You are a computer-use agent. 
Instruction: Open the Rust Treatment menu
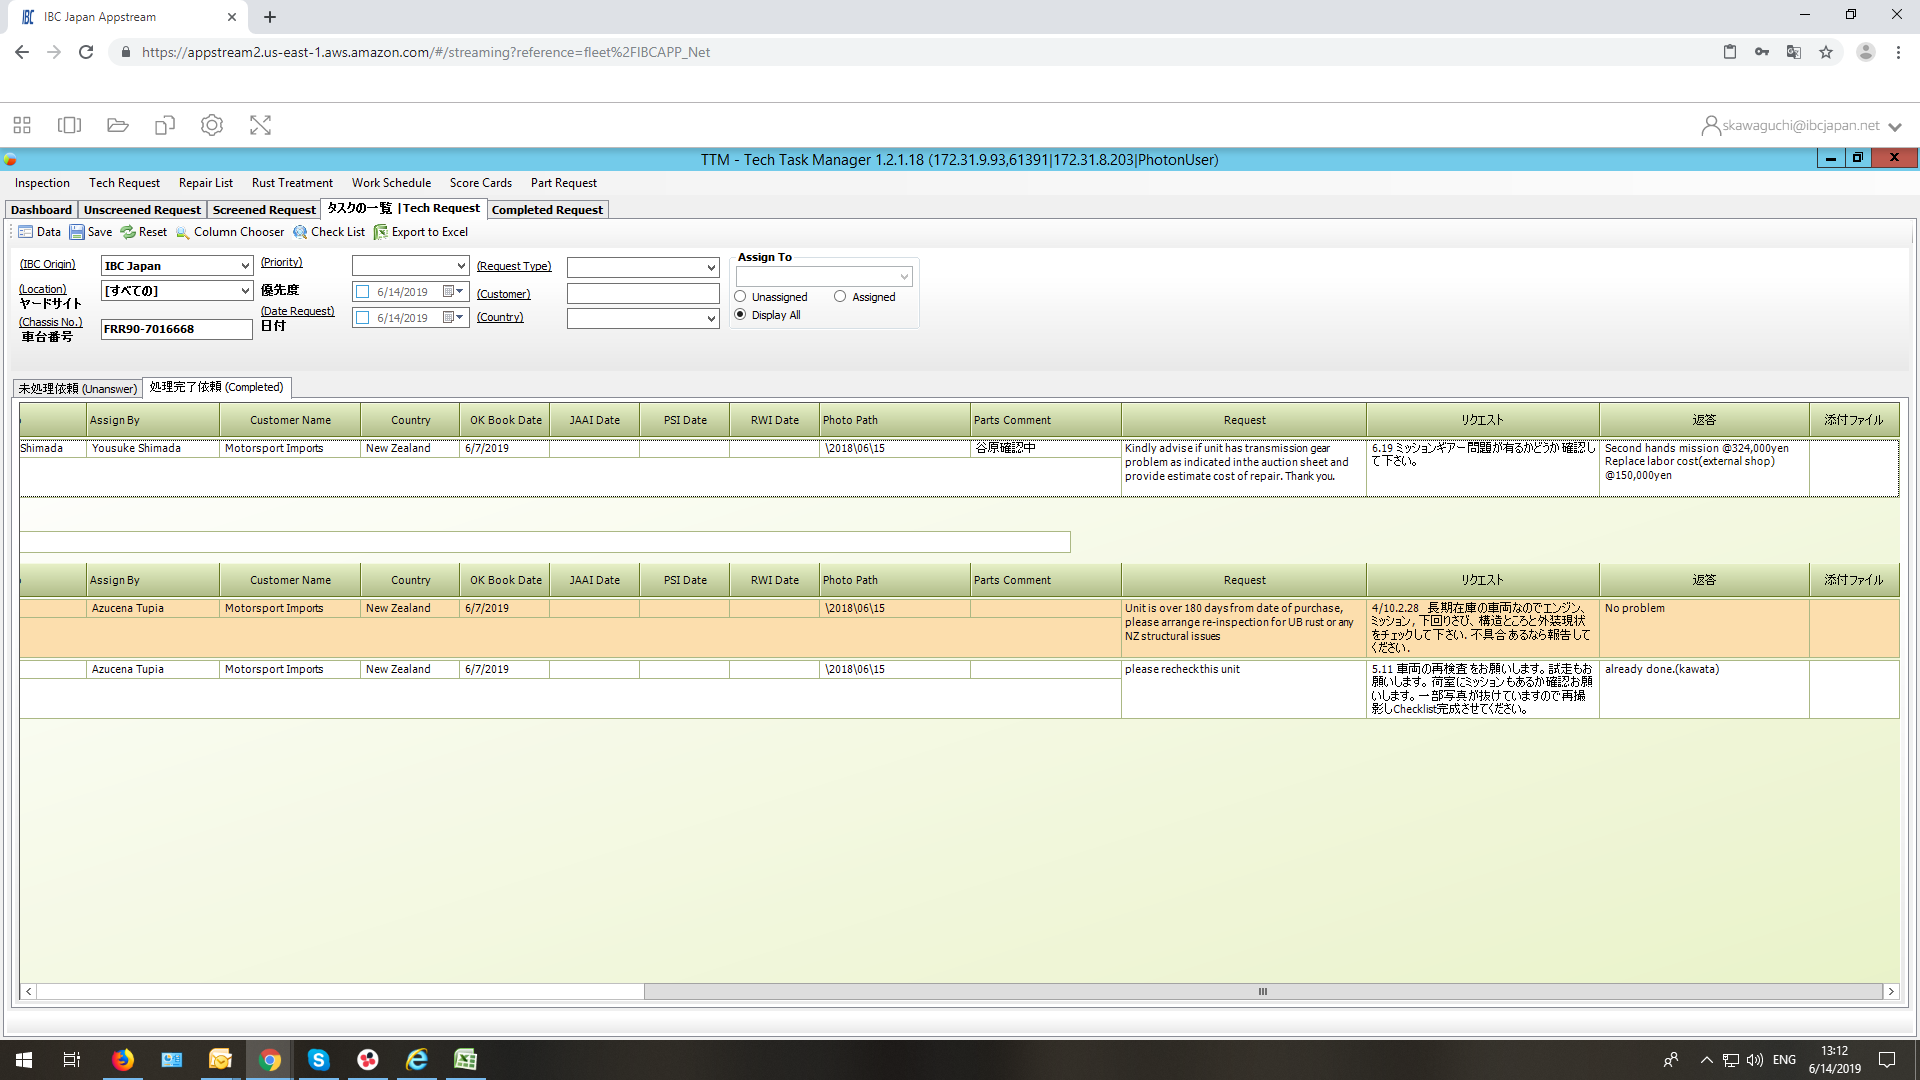click(x=292, y=183)
